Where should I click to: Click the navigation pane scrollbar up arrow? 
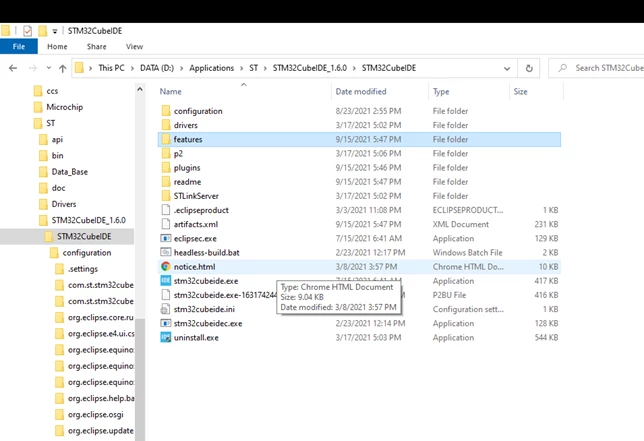[140, 89]
